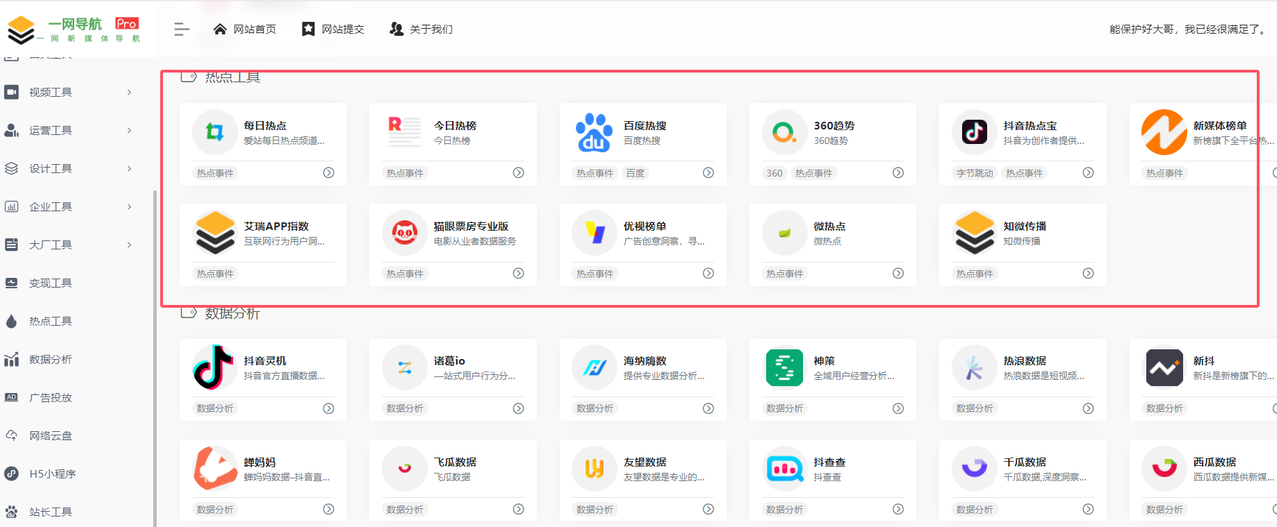Open the 热浪数据 card icon
The width and height of the screenshot is (1277, 527).
point(974,368)
